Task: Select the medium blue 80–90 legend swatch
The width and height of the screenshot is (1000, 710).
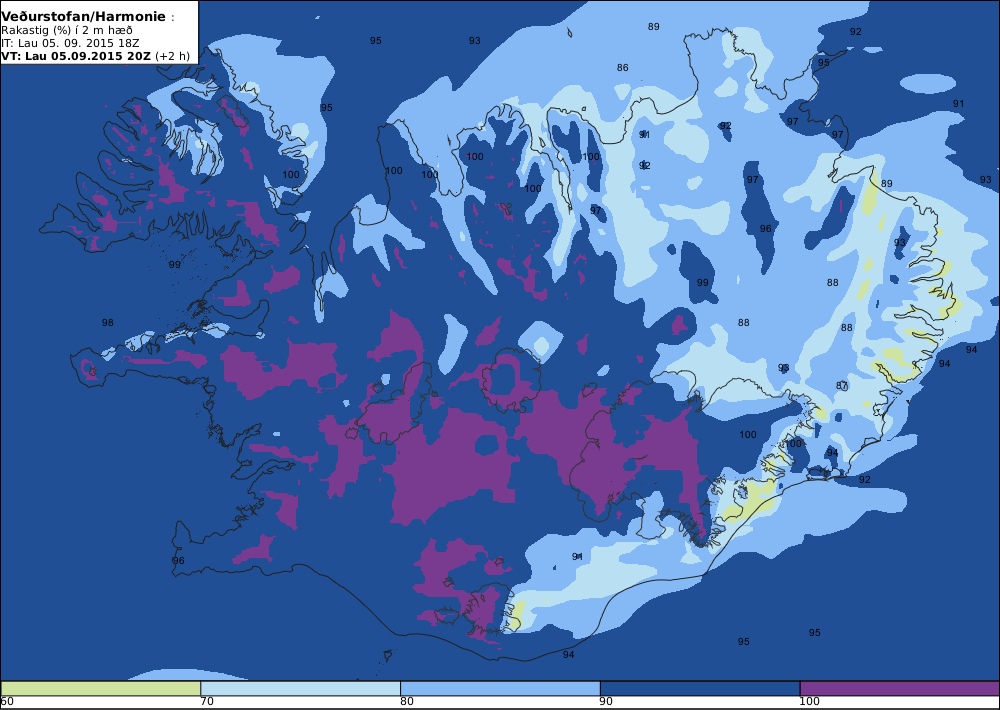Action: (x=500, y=689)
